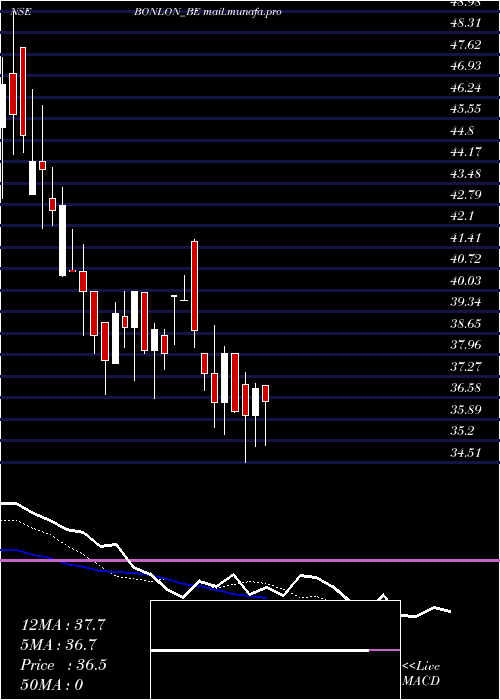
Task: Click the 42.79 price axis label
Action: (466, 195)
